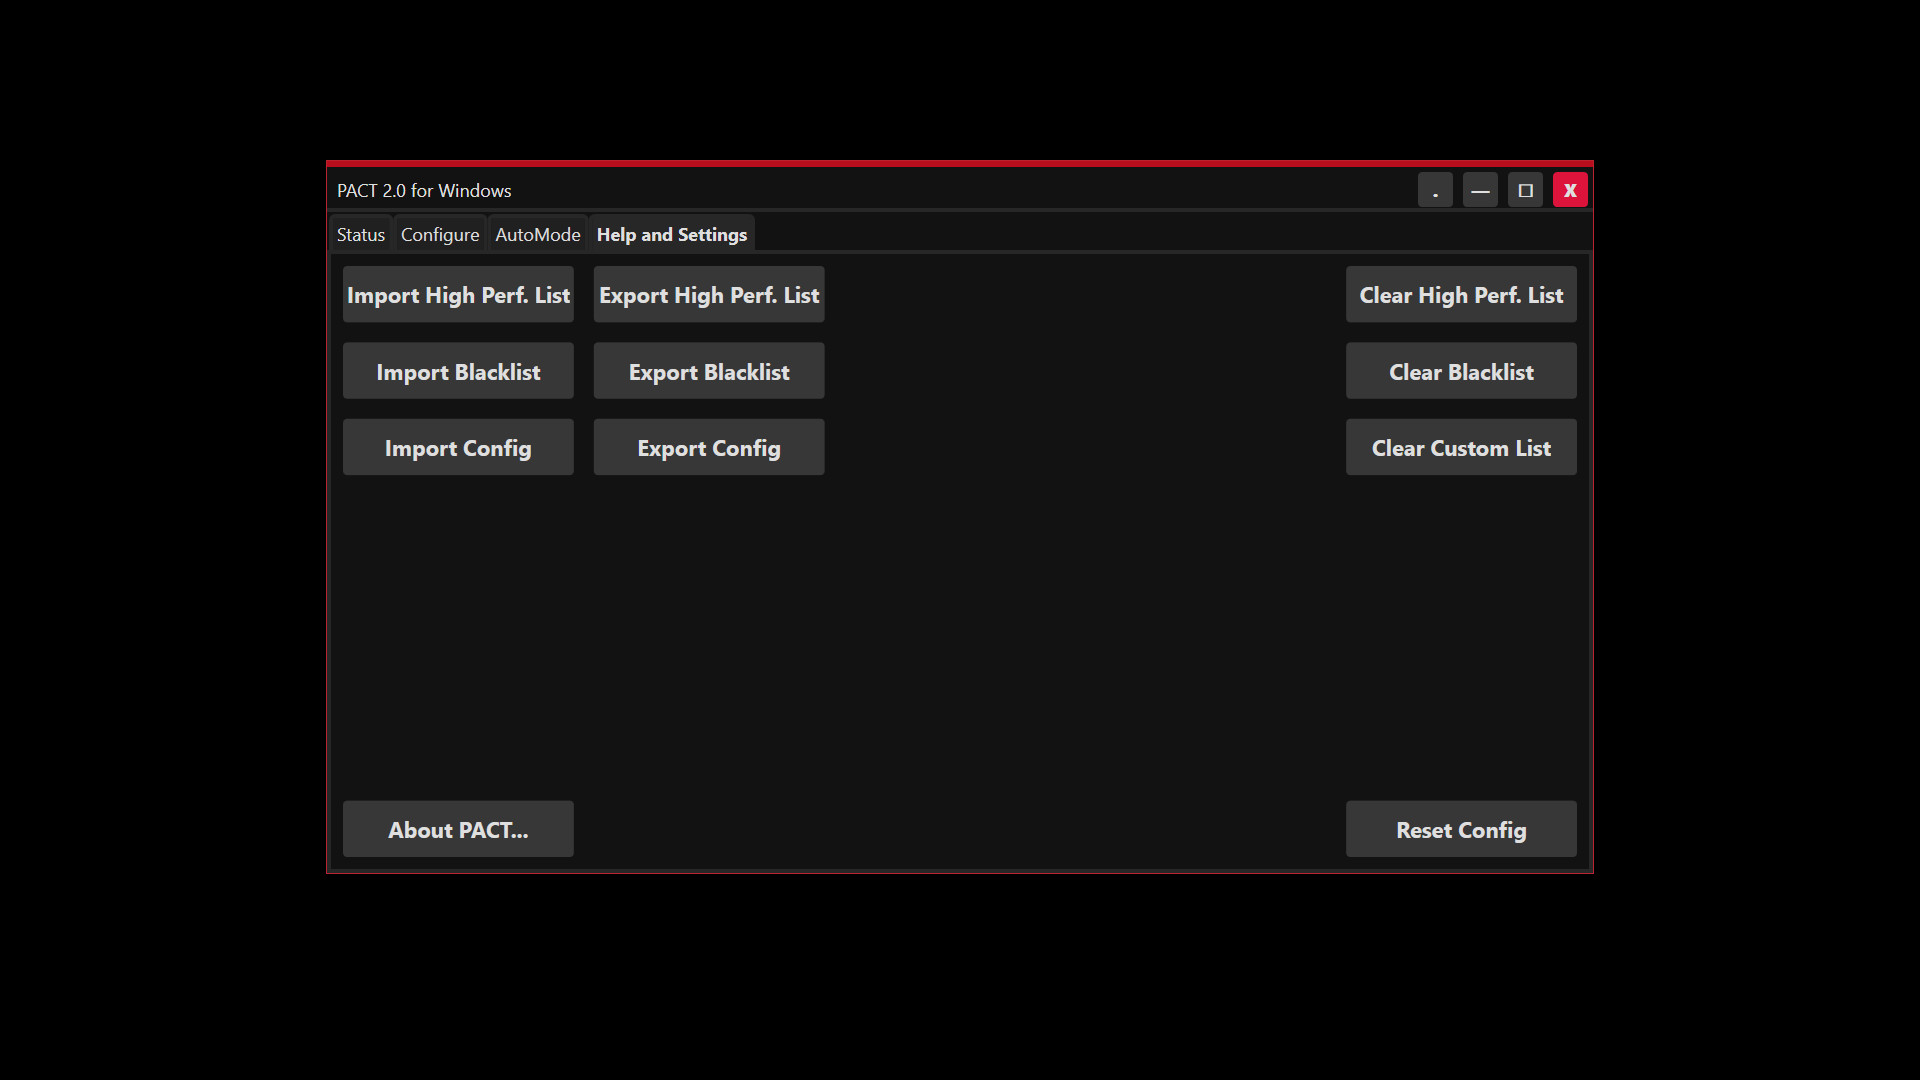
Task: Clear the Blacklist
Action: click(1460, 370)
